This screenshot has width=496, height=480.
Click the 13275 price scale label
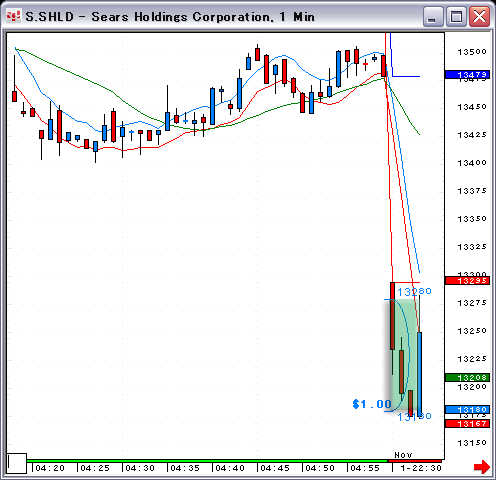coord(472,303)
